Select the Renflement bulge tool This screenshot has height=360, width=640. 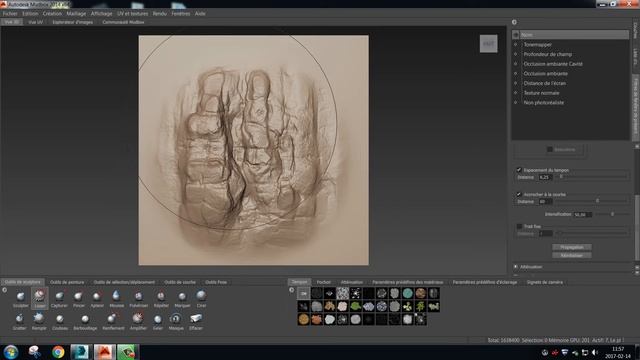pos(113,321)
